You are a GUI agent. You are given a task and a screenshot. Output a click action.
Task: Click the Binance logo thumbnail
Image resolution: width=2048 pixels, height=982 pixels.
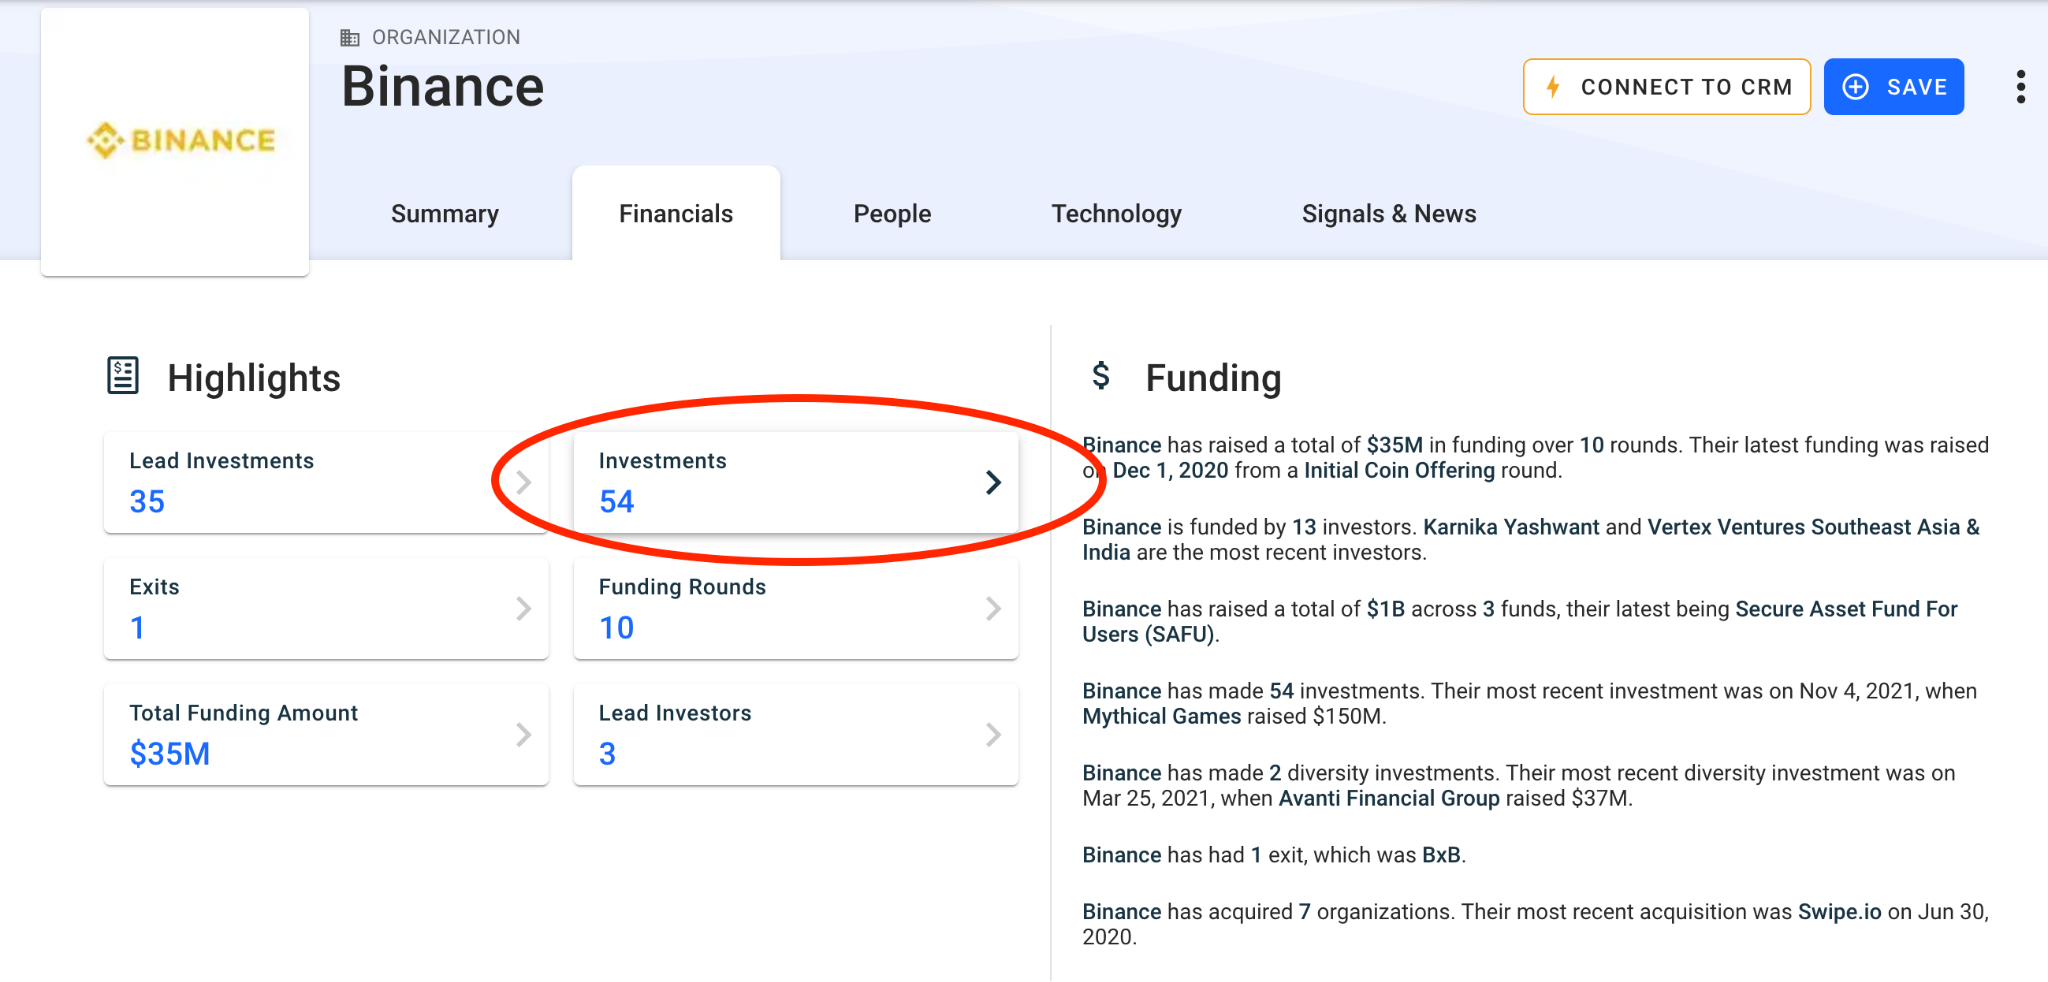tap(175, 142)
